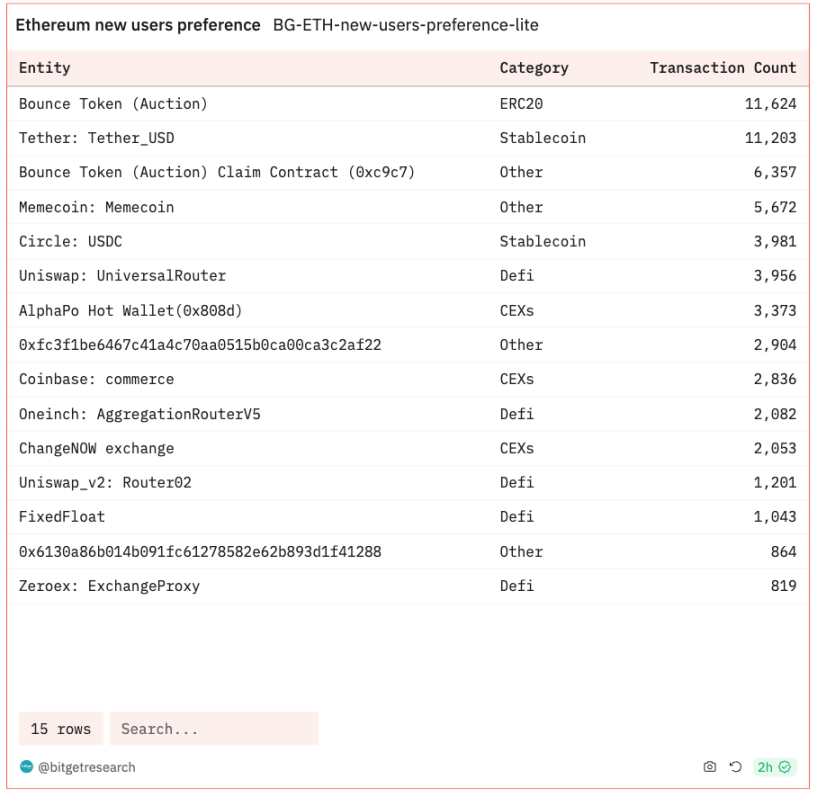
Task: Click the Zeroex: ExchangeProxy entity cell
Action: pyautogui.click(x=109, y=586)
